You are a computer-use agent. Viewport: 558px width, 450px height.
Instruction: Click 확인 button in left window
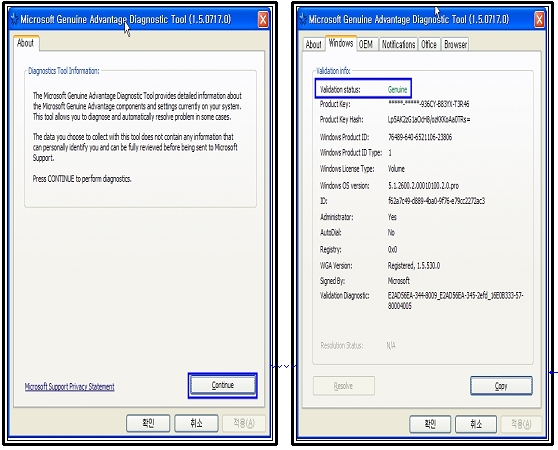pyautogui.click(x=148, y=423)
